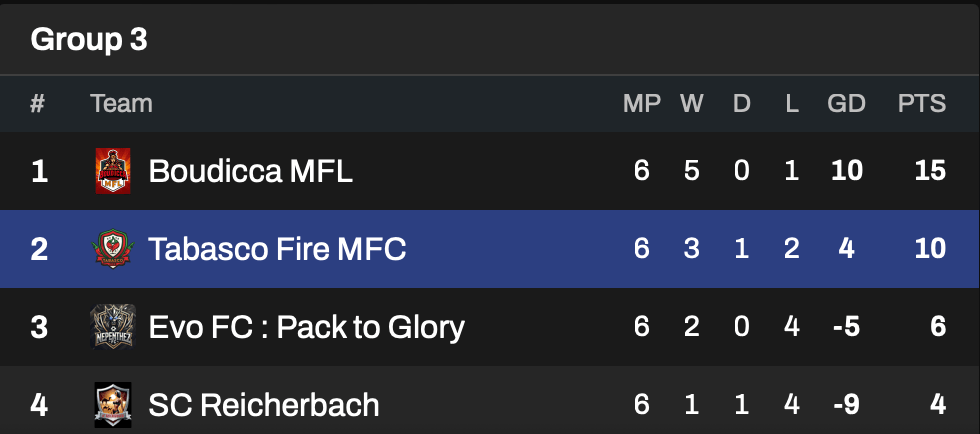Open Evo FC : Pack to Glory
This screenshot has width=980, height=434.
pos(306,326)
